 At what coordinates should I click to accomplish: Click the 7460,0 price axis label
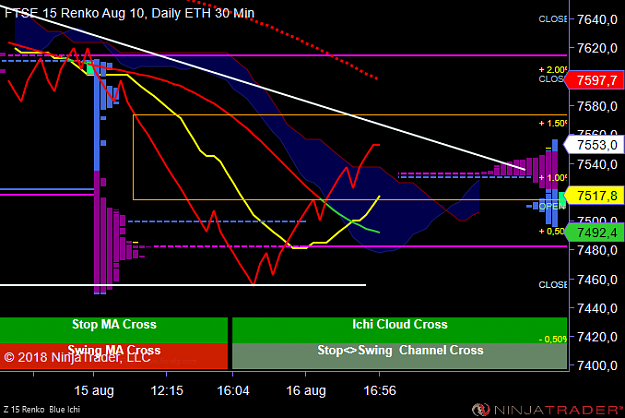(597, 279)
